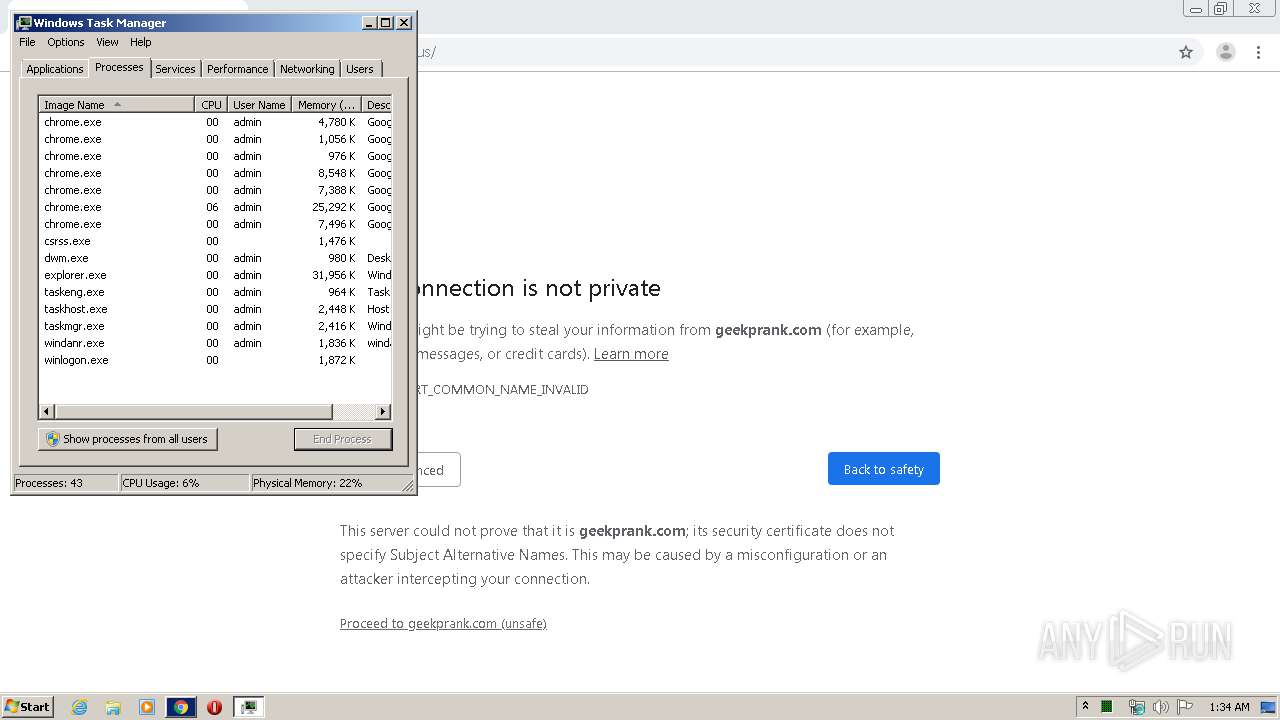This screenshot has height=720, width=1280.
Task: Click the Task Manager title bar icon
Action: pos(24,22)
